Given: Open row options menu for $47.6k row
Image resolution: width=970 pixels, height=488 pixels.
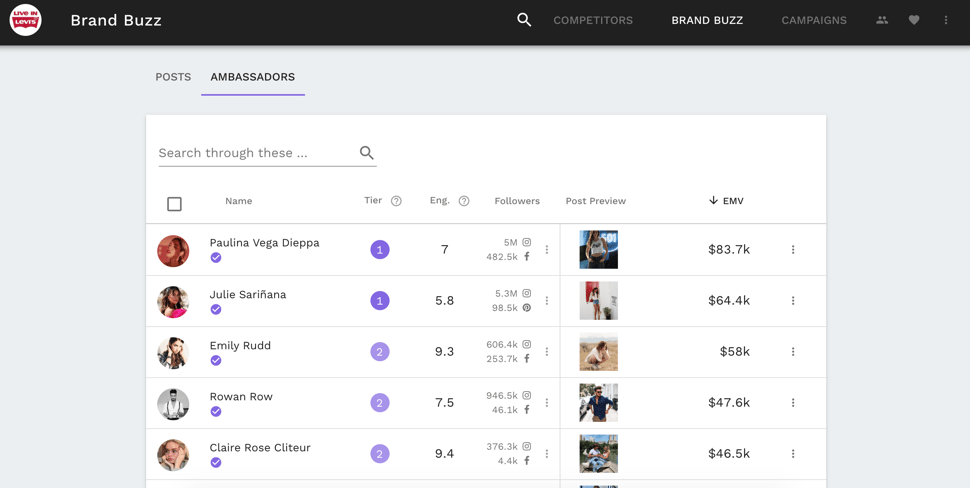Looking at the screenshot, I should pyautogui.click(x=793, y=403).
